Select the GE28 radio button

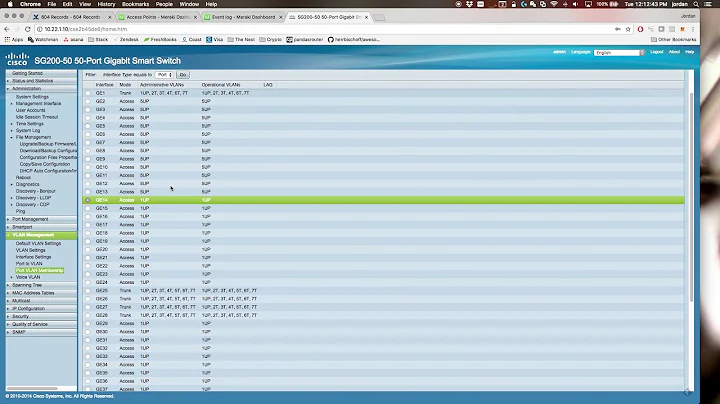[88, 315]
